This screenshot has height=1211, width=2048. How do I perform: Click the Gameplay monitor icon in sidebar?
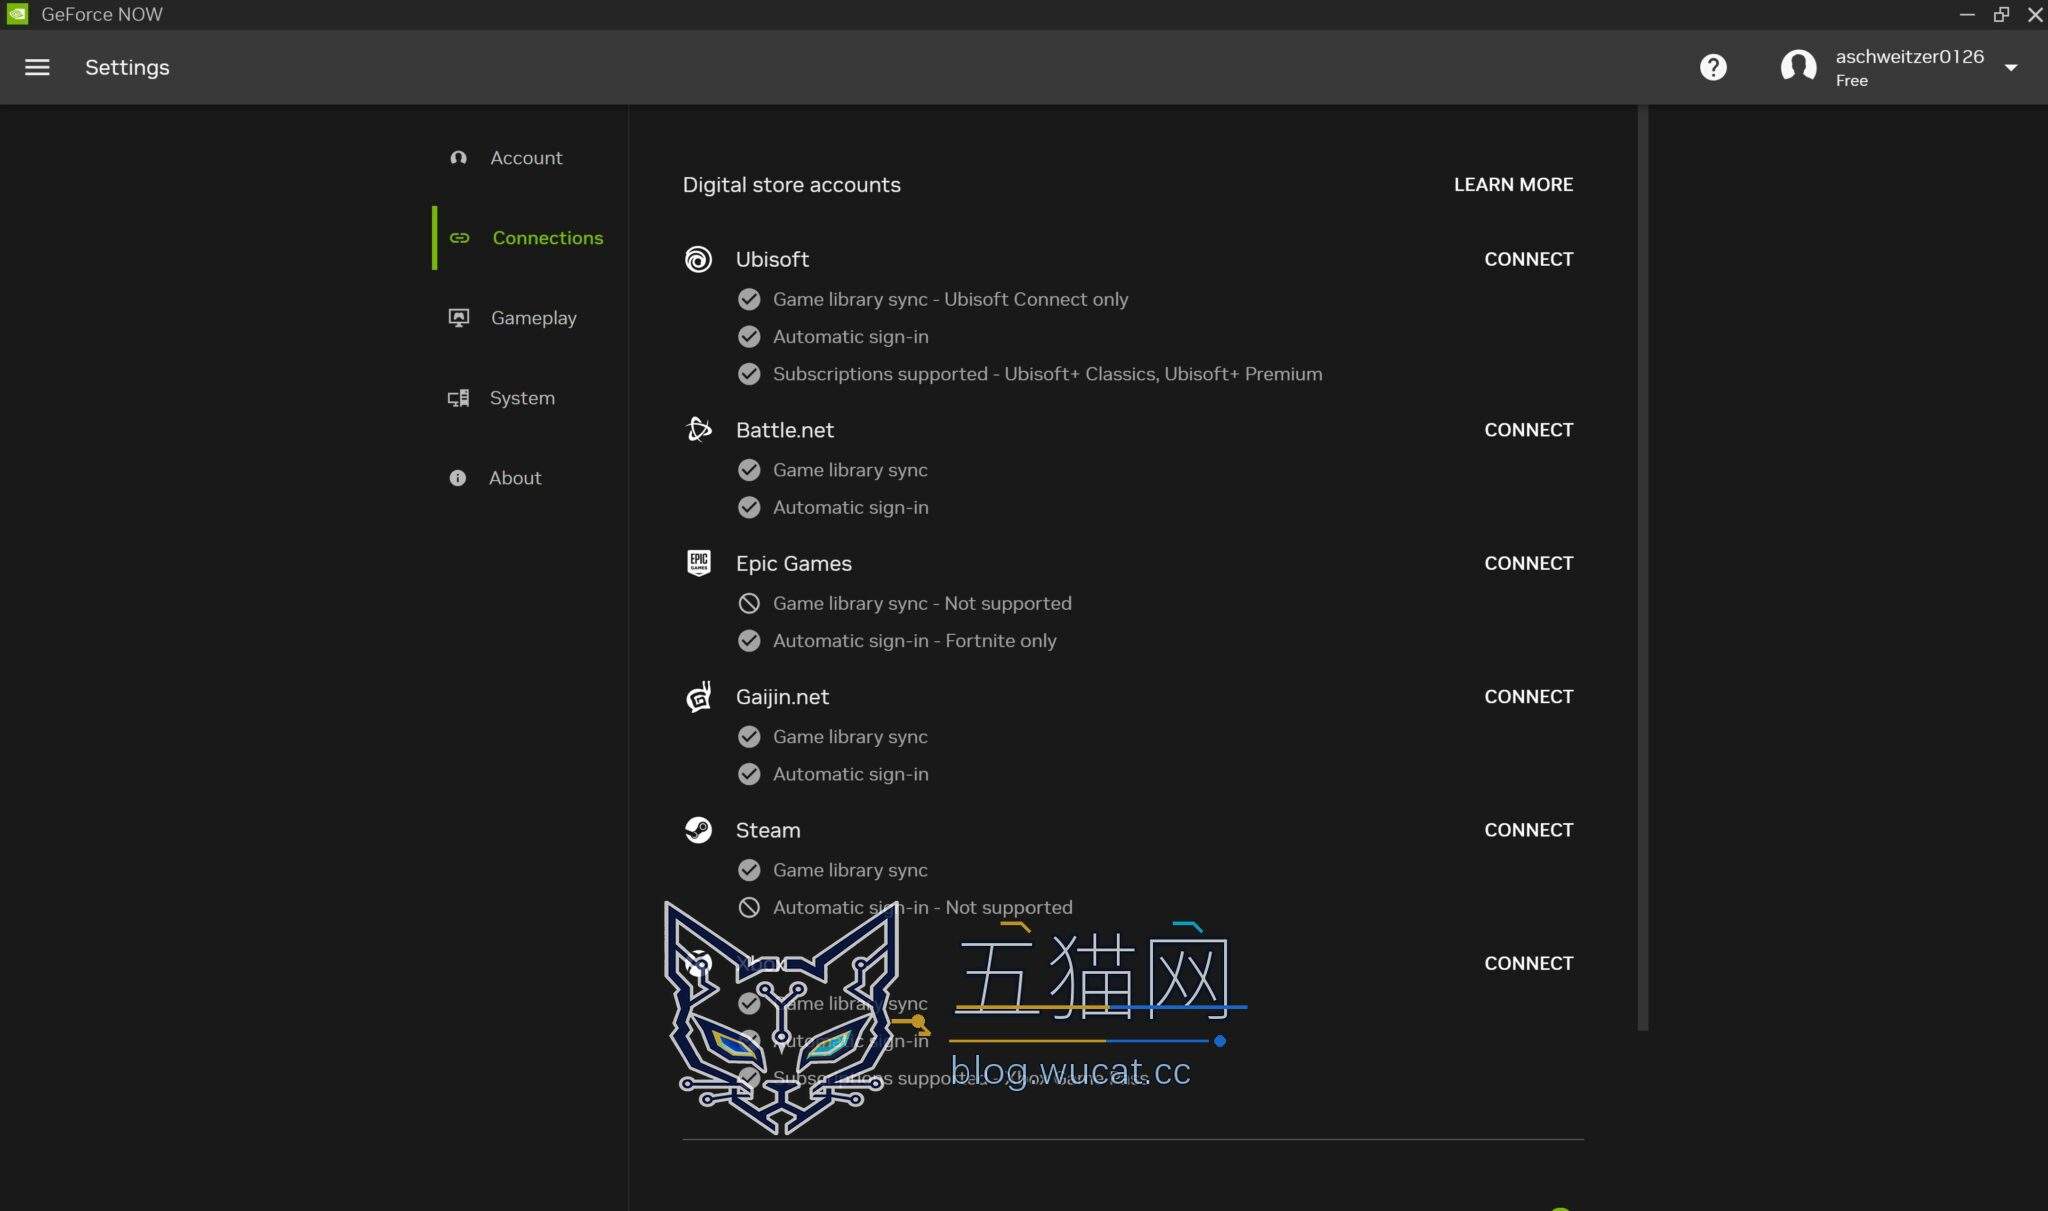pos(458,318)
